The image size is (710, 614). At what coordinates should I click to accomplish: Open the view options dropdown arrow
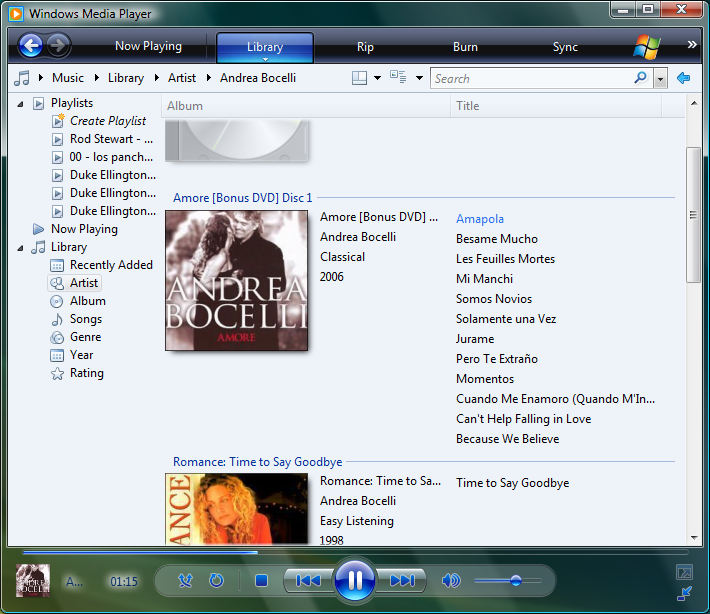[x=419, y=78]
